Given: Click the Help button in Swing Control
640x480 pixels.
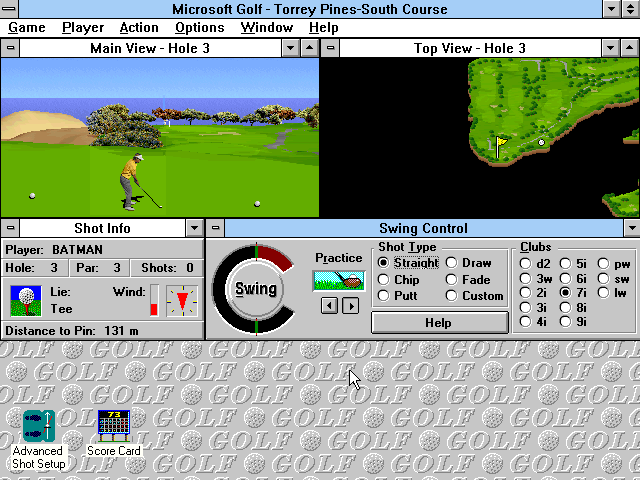Looking at the screenshot, I should click(x=440, y=322).
